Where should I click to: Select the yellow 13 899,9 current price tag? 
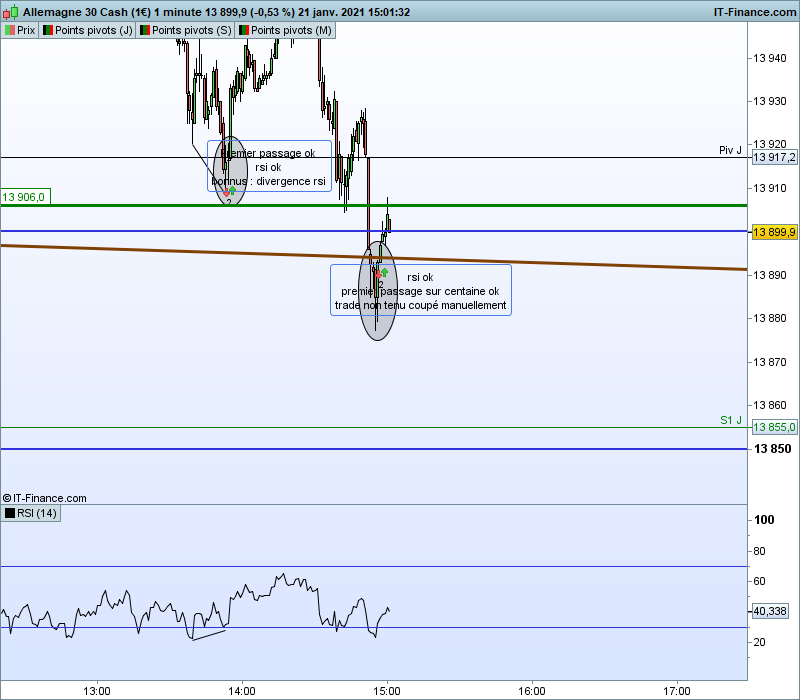tap(774, 232)
